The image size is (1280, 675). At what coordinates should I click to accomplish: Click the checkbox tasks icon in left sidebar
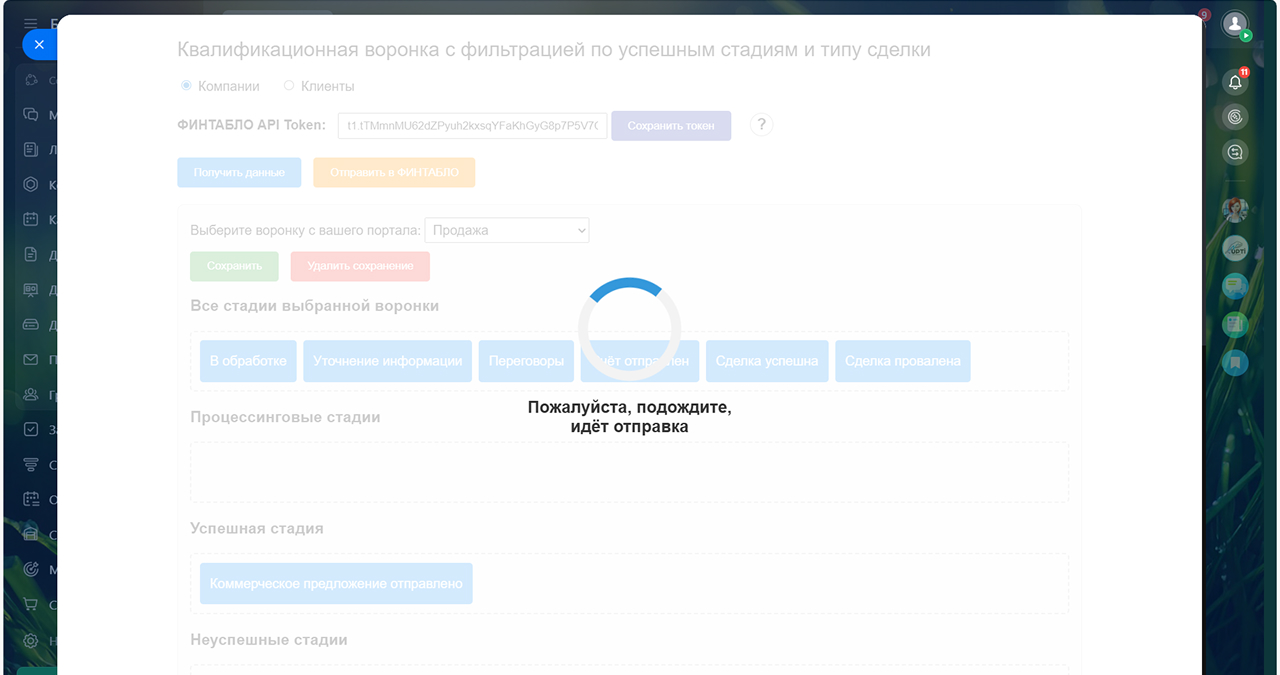tap(31, 430)
